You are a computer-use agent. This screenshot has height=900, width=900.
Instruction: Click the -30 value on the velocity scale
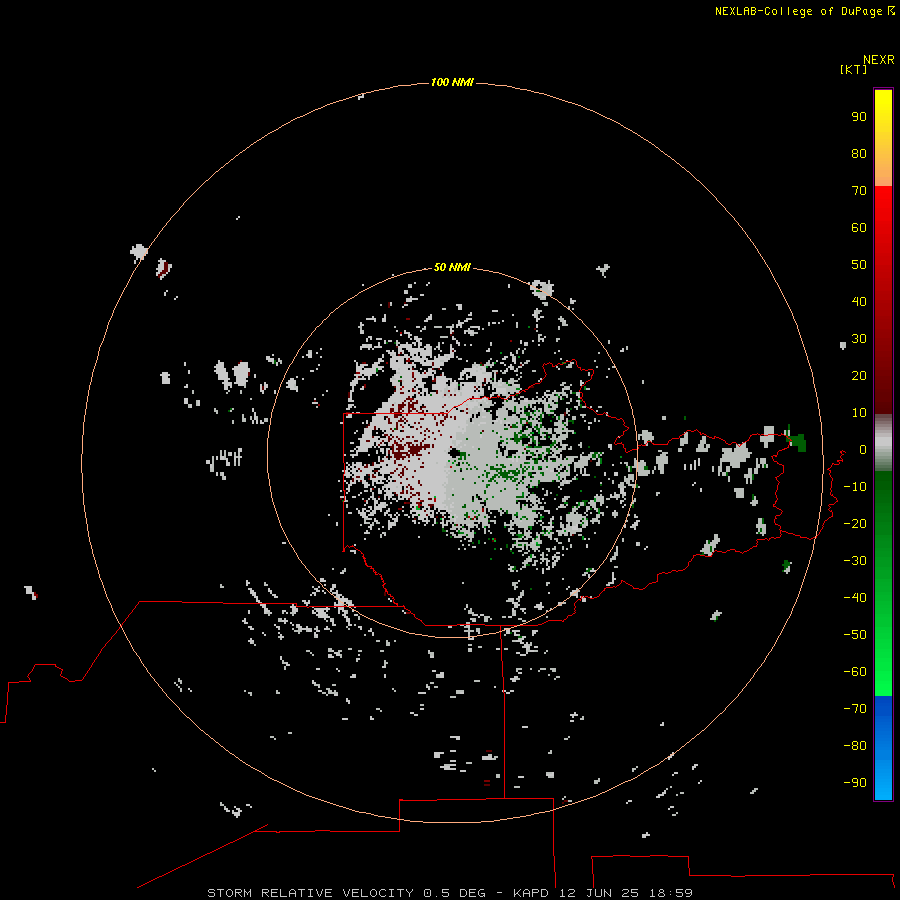(x=855, y=561)
